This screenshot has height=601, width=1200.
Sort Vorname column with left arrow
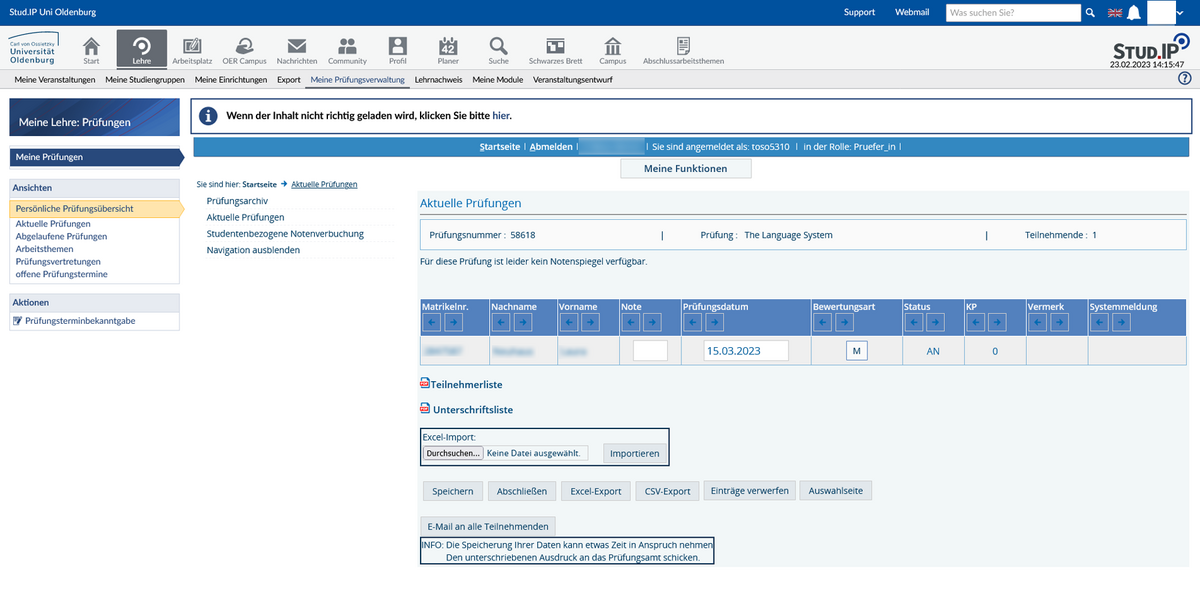[x=570, y=322]
